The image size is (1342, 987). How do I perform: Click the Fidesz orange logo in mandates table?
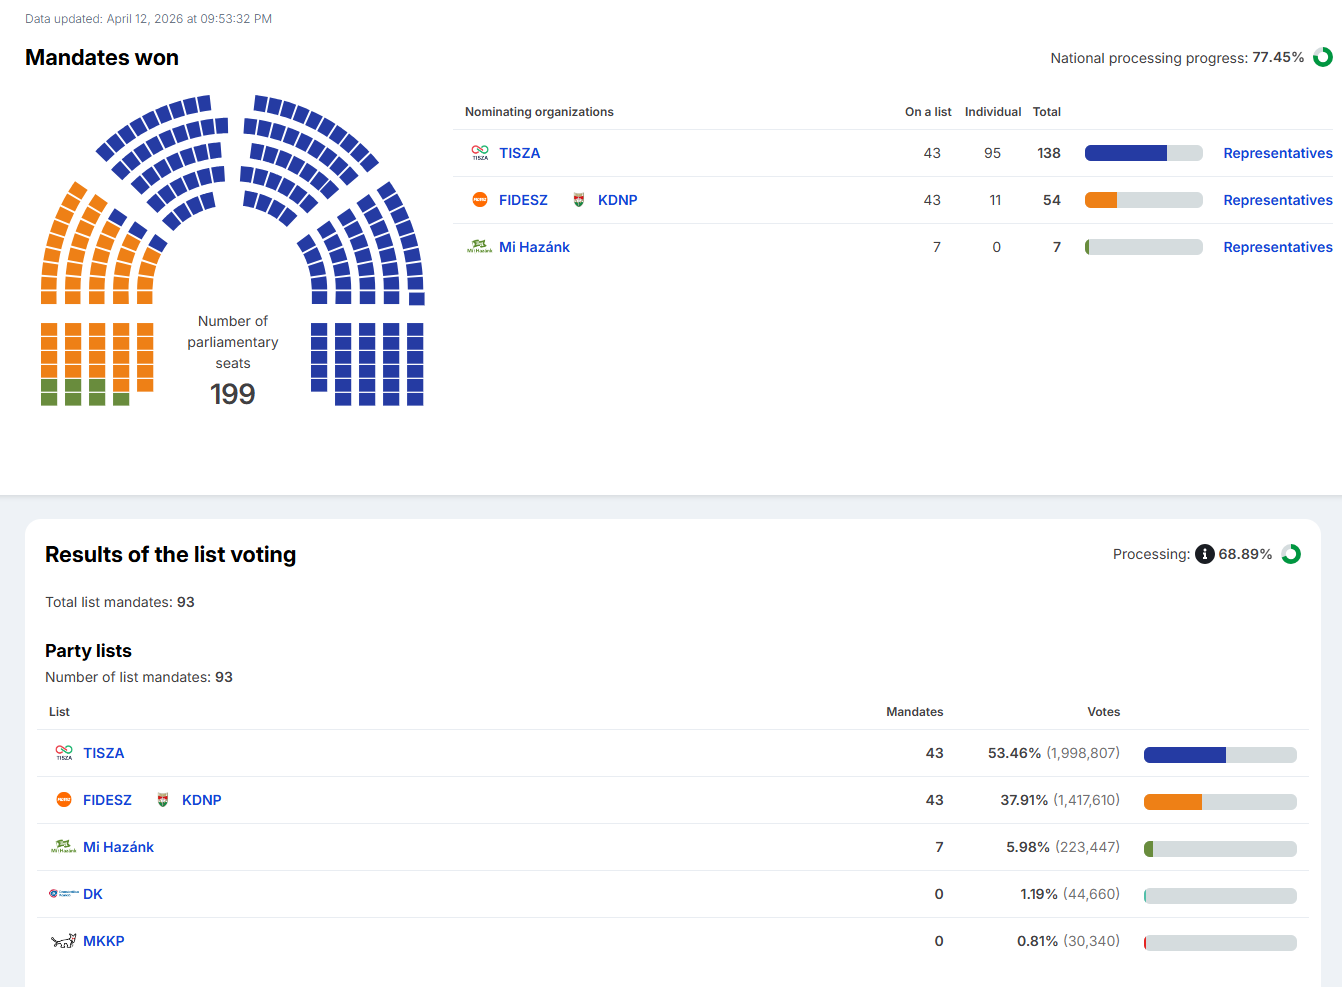pos(480,200)
